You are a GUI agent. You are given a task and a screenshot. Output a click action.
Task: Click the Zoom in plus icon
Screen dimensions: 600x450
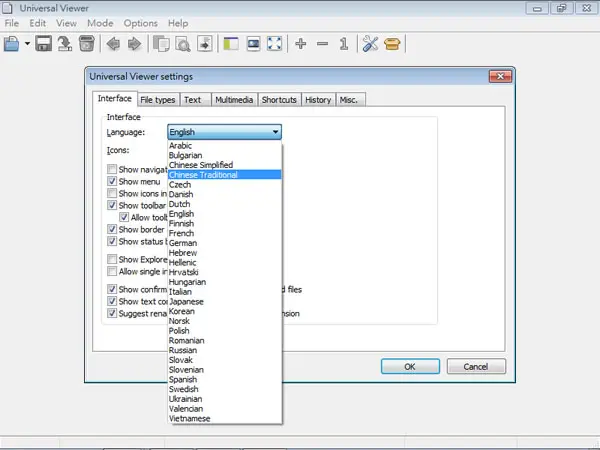coord(301,44)
